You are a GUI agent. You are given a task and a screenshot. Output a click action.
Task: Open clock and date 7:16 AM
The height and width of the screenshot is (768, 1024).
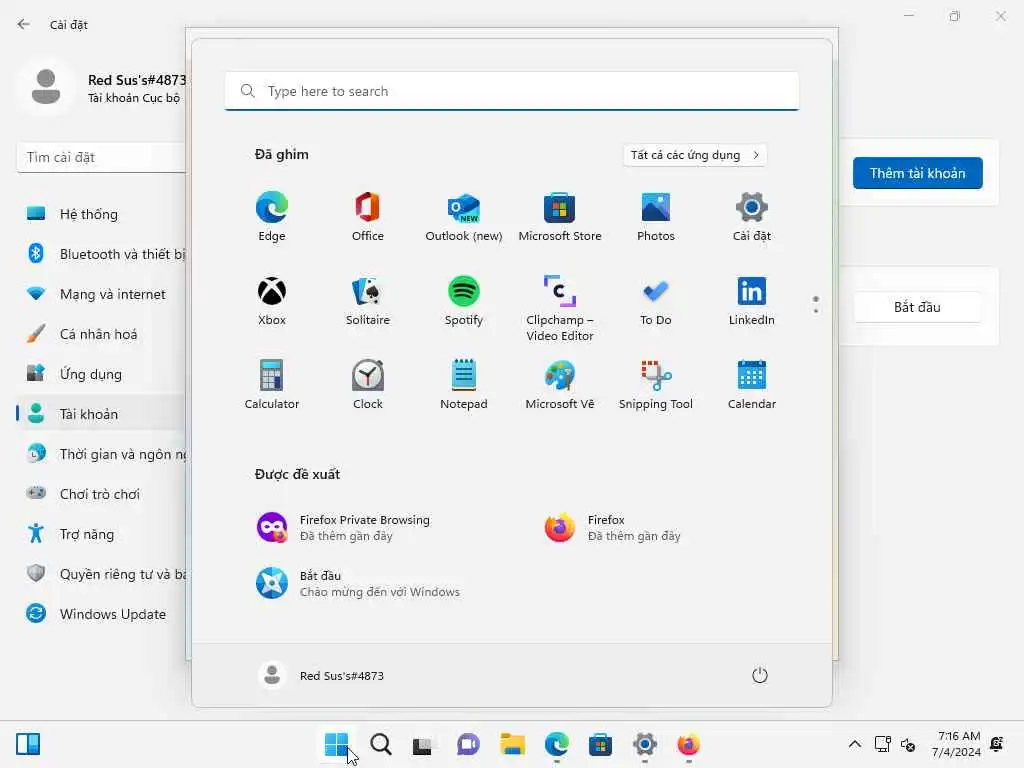click(956, 744)
